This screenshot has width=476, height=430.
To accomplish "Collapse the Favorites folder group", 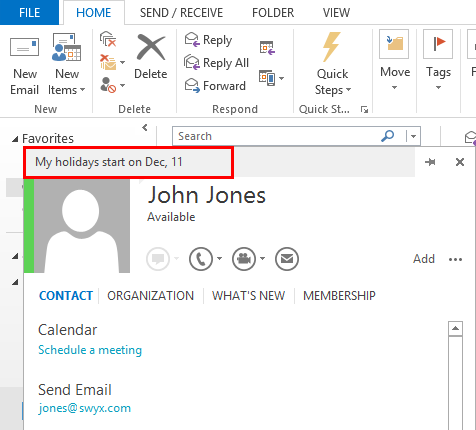I will pos(15,139).
